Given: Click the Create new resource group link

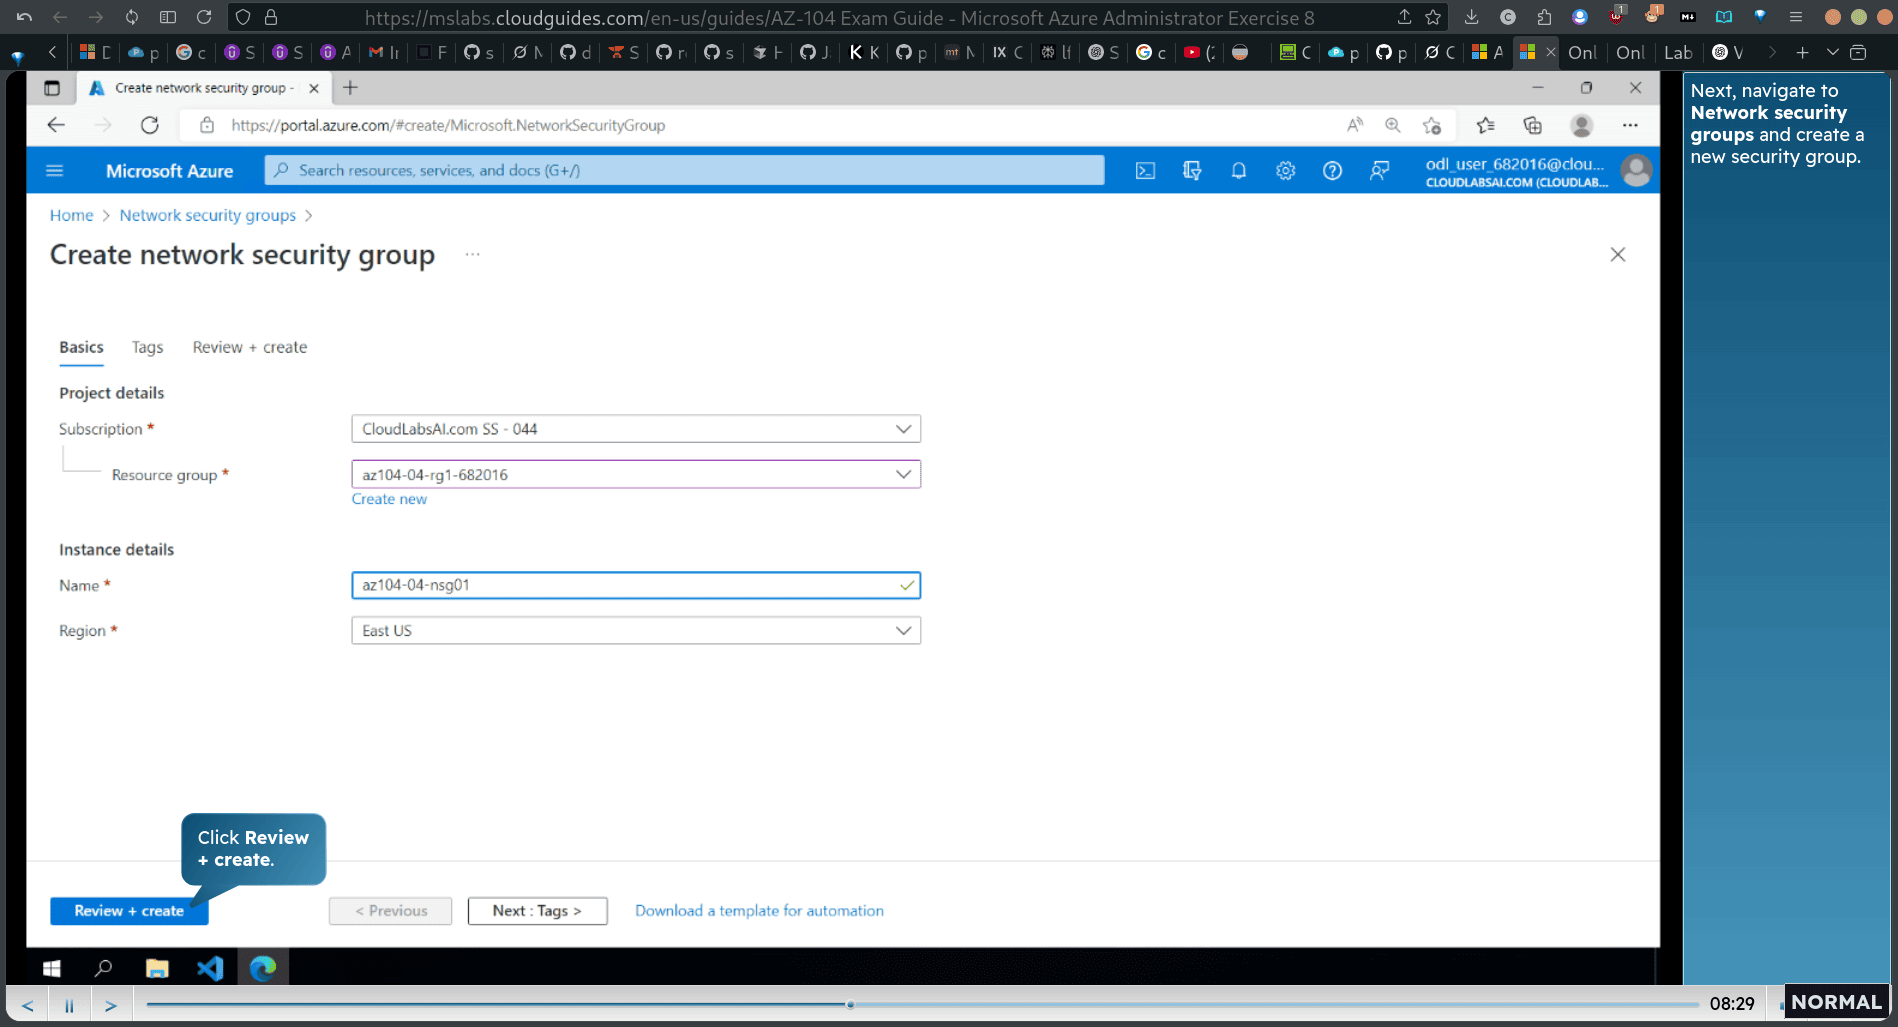Looking at the screenshot, I should pyautogui.click(x=389, y=499).
